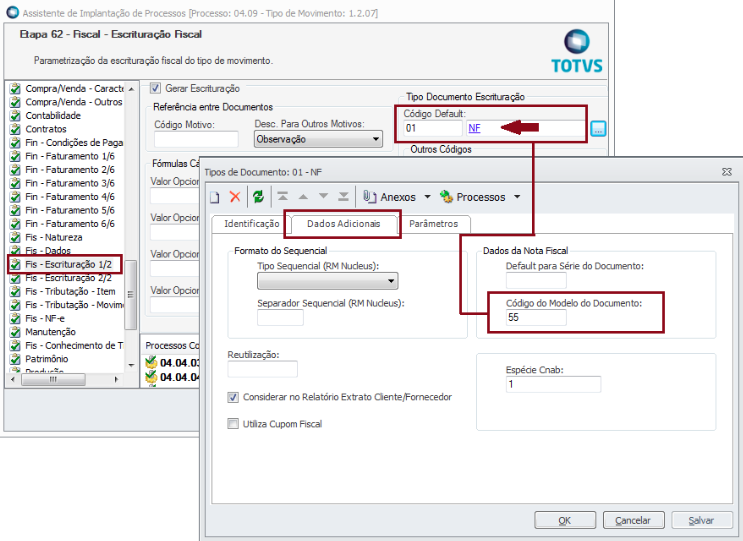Image resolution: width=743 pixels, height=541 pixels.
Task: Click Código do Modelo do Documento field
Action: pos(536,317)
